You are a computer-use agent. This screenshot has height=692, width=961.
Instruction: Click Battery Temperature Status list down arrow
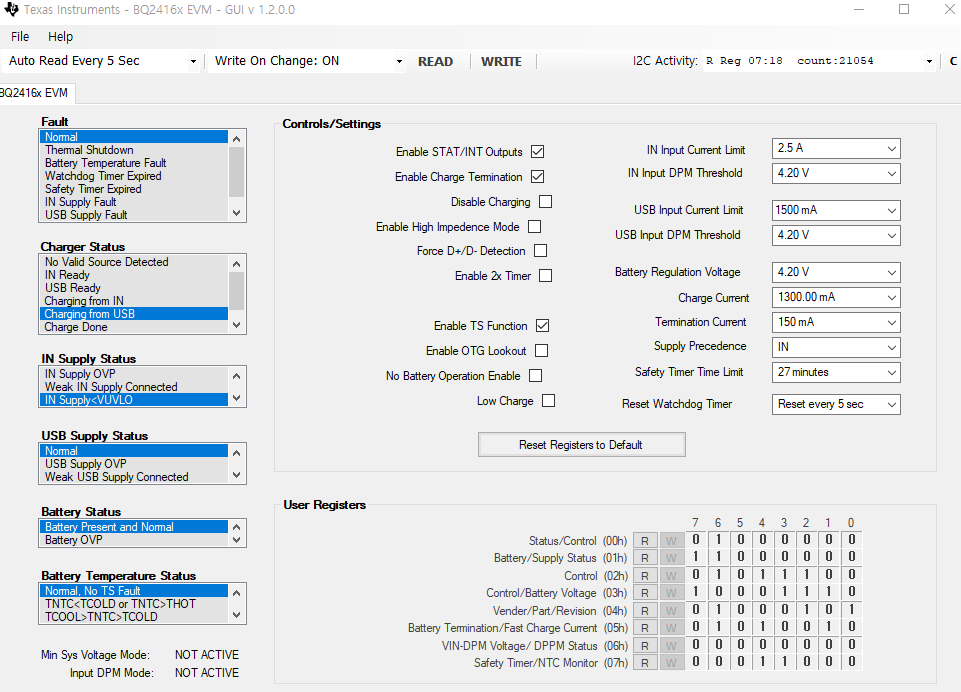tap(237, 615)
